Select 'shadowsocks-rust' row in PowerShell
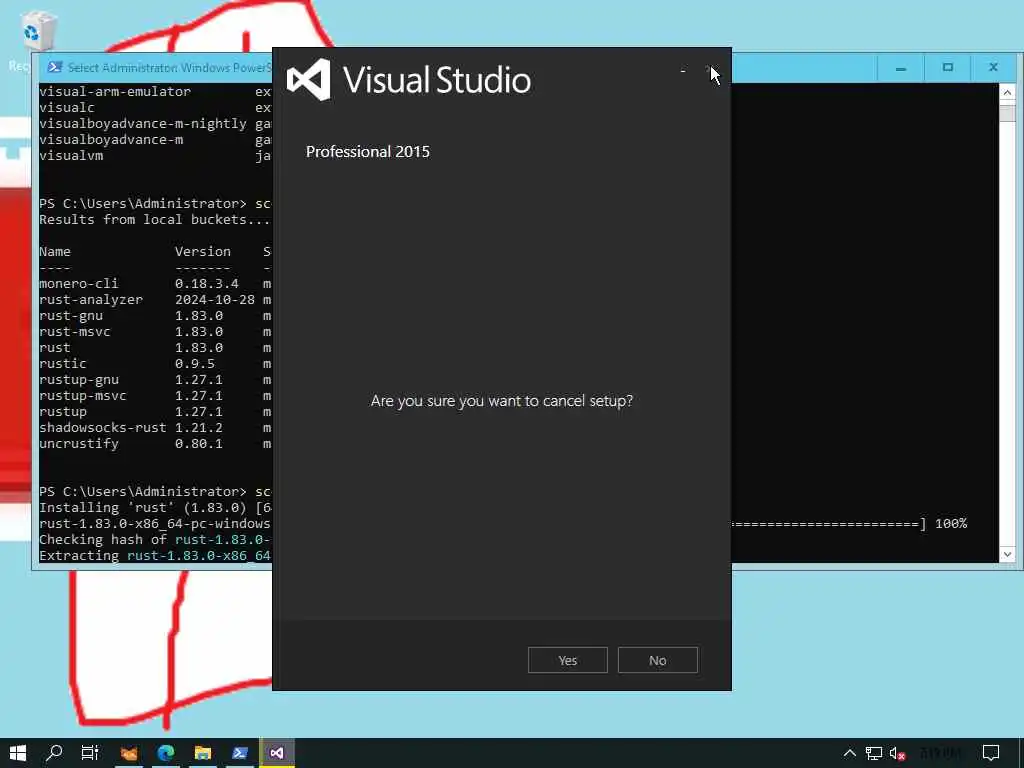This screenshot has width=1024, height=768. (x=155, y=428)
